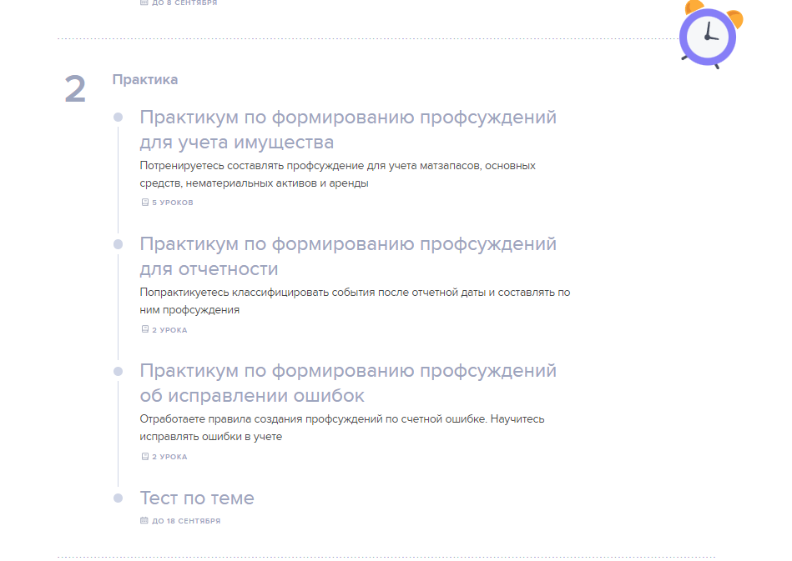Screen dimensions: 792x561
Task: Select timeline bullet for исправлении ошибок practicum
Action: coord(118,371)
